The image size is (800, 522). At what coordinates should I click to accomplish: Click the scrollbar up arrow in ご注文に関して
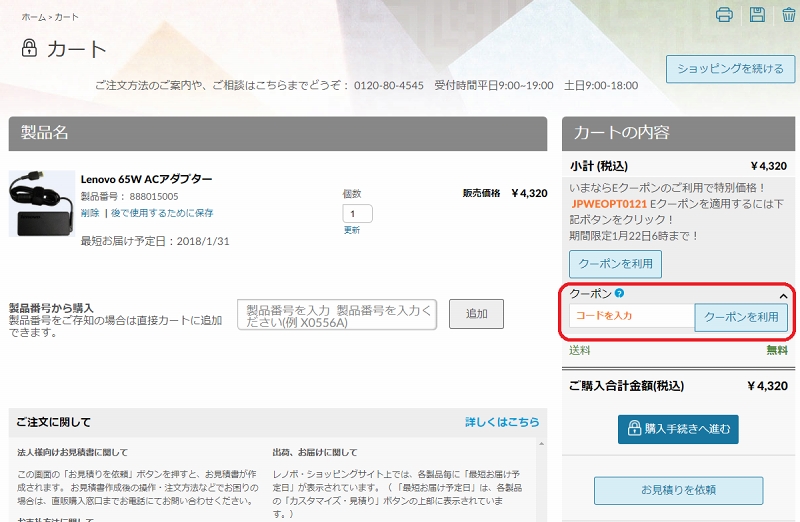point(541,444)
